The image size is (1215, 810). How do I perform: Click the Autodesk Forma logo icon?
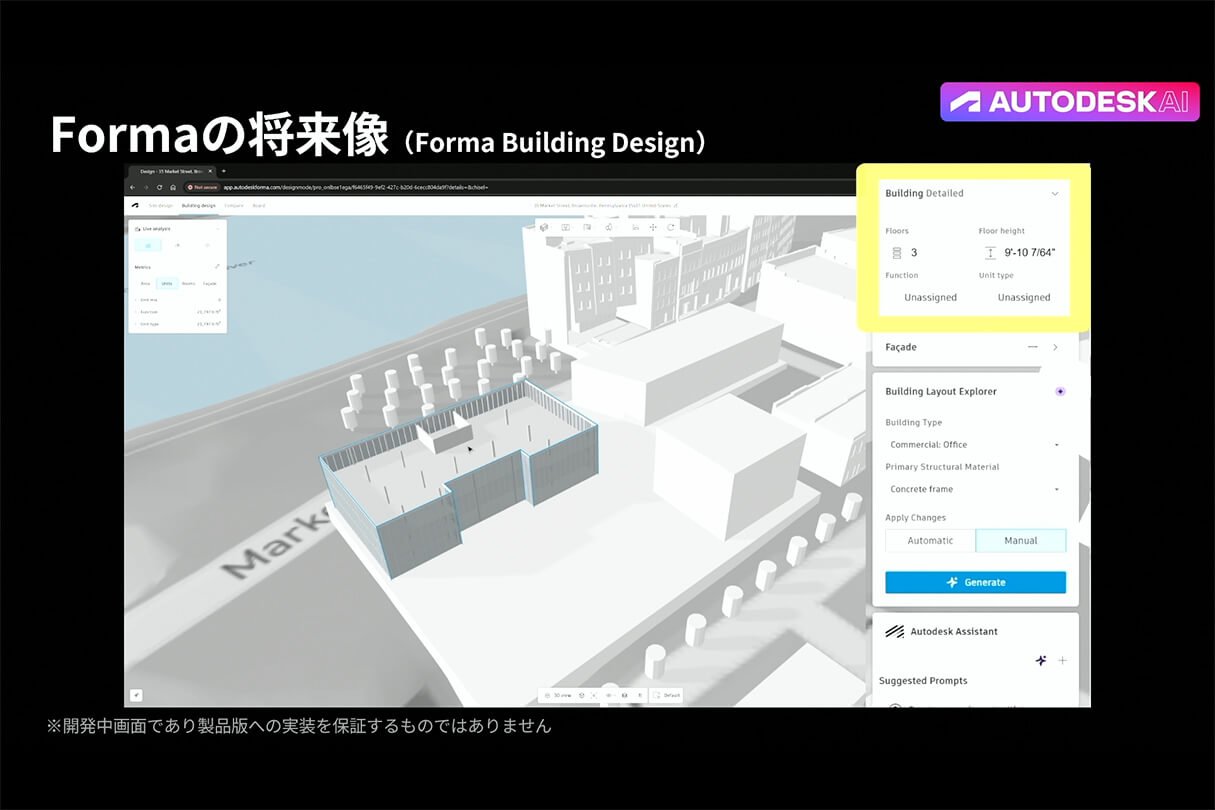point(135,205)
